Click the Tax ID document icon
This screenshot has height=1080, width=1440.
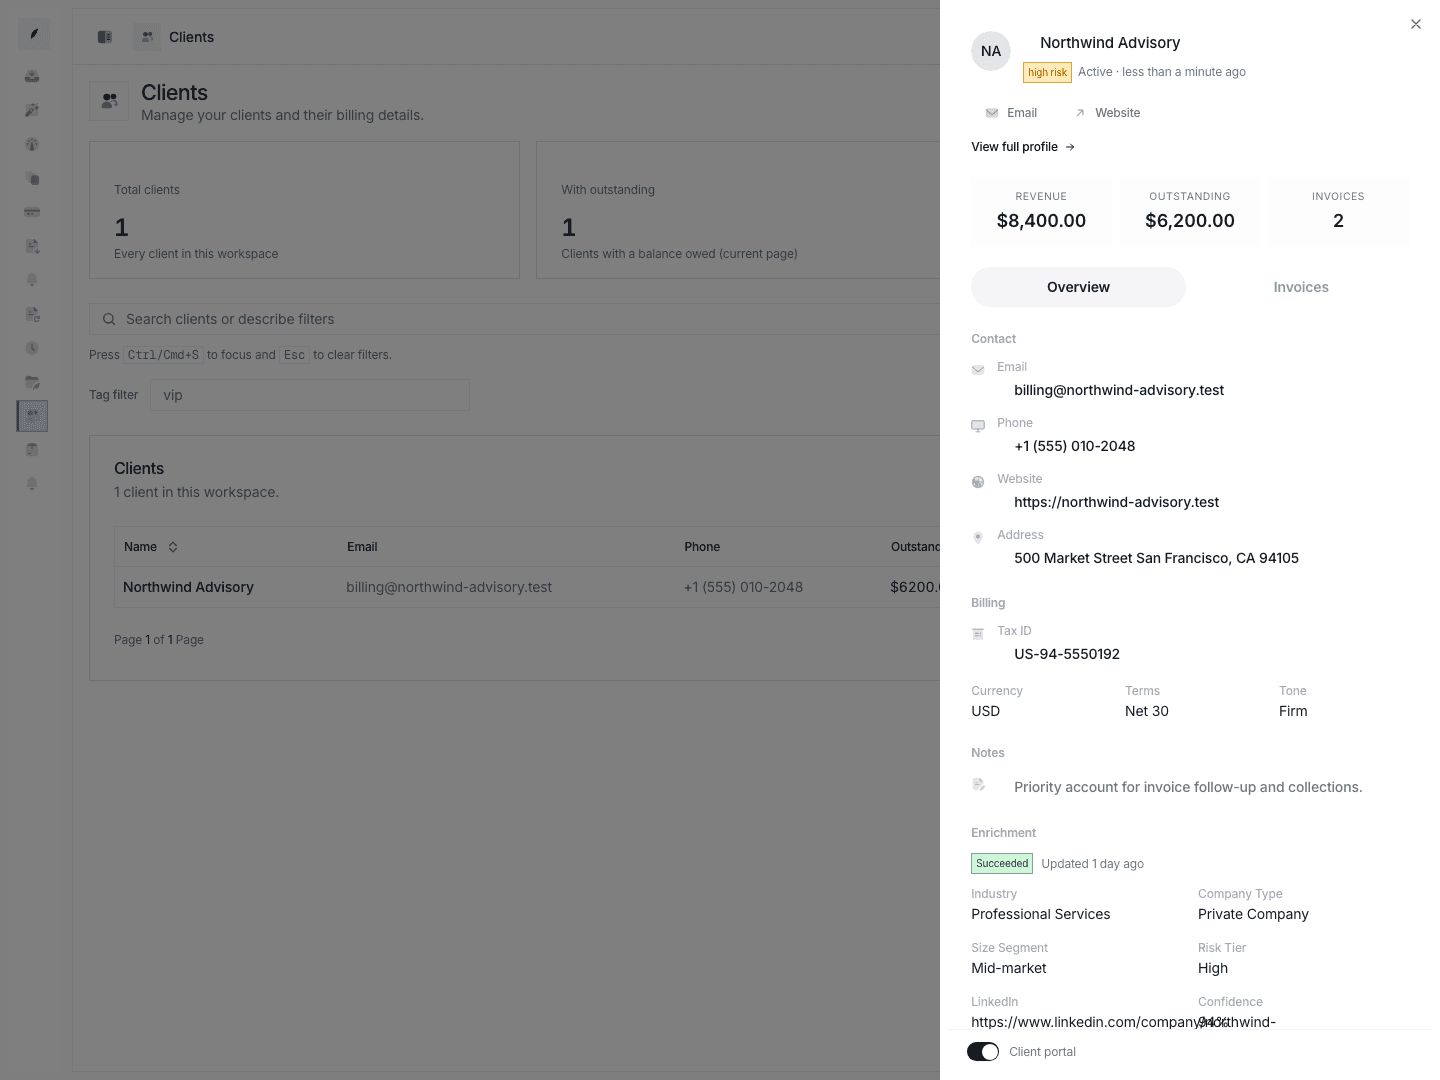tap(978, 633)
